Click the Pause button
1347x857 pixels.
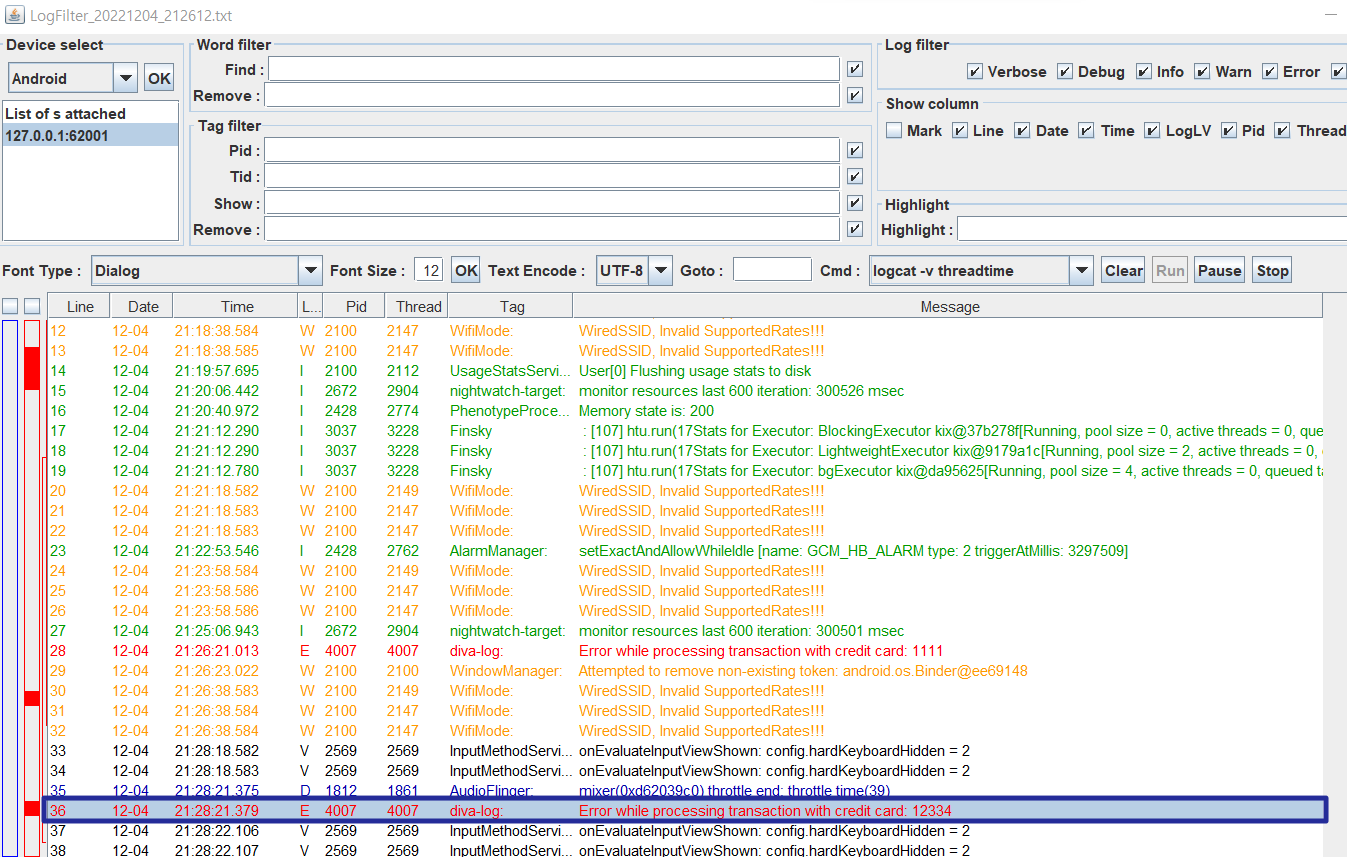tap(1219, 270)
